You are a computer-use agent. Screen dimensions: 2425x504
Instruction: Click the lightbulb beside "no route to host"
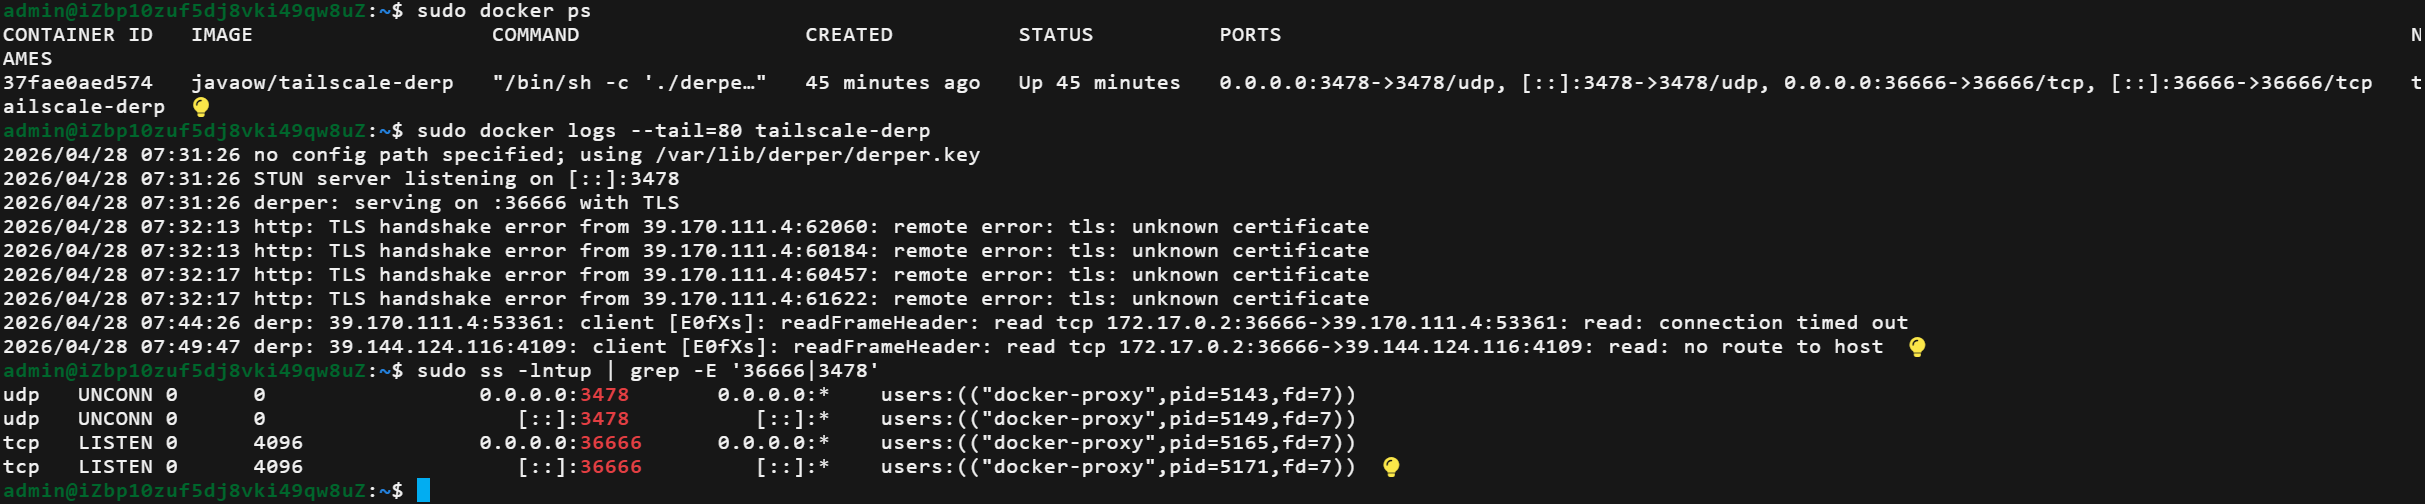1917,347
